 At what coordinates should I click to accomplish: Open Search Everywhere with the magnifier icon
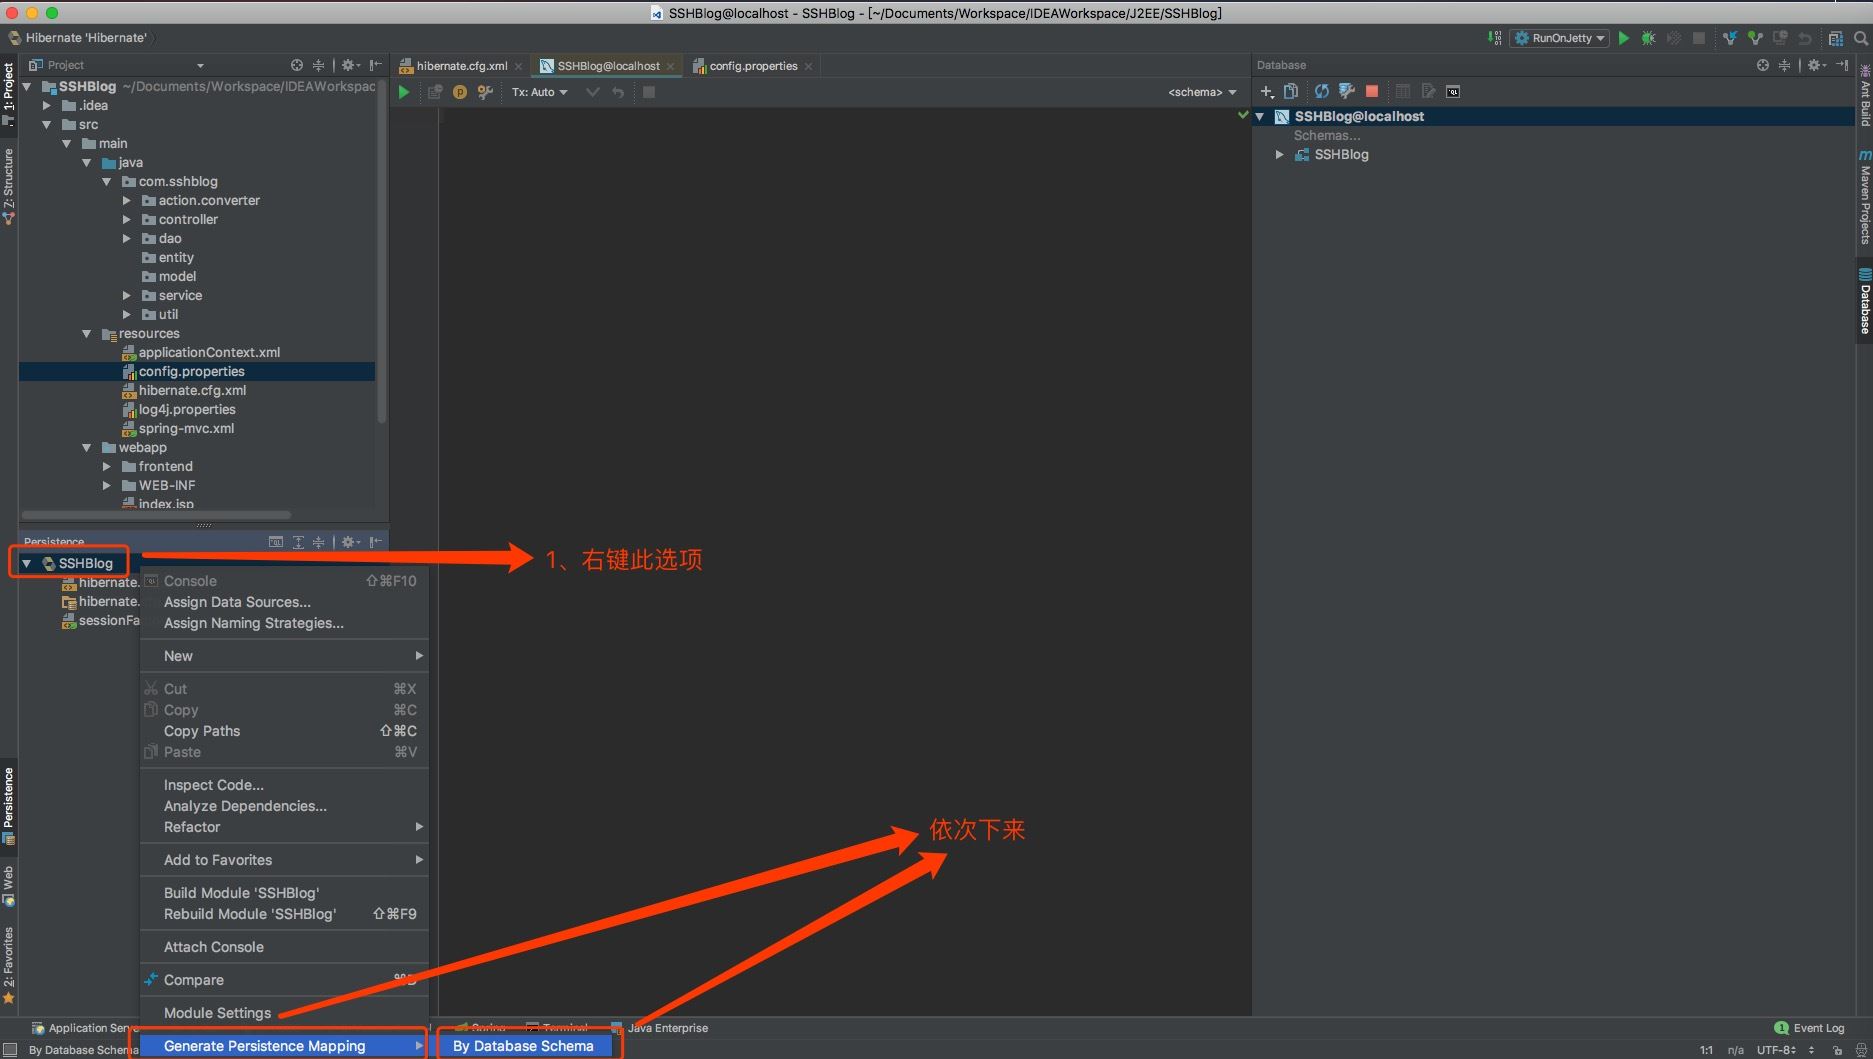click(x=1861, y=38)
